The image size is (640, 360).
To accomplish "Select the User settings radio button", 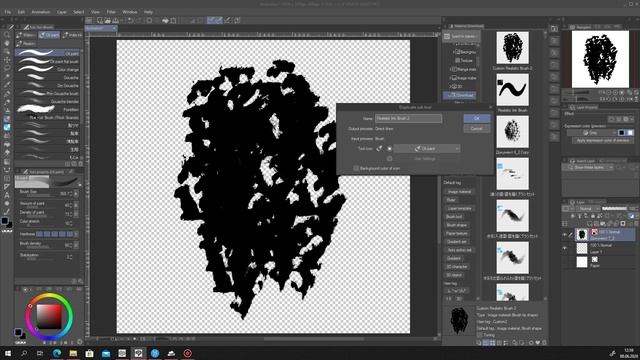I will point(389,159).
